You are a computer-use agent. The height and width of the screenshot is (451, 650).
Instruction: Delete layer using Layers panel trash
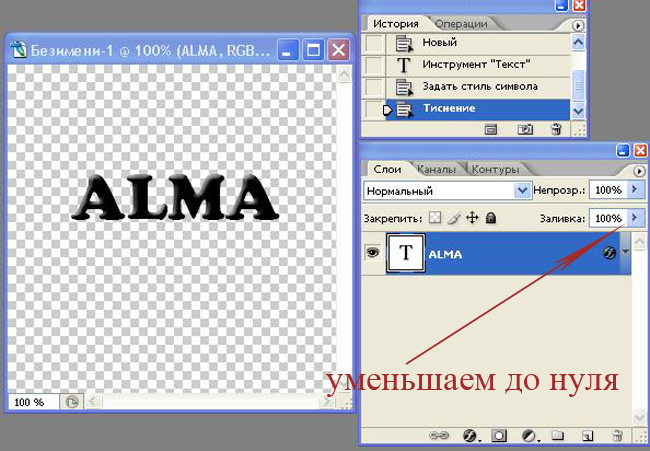tap(618, 436)
